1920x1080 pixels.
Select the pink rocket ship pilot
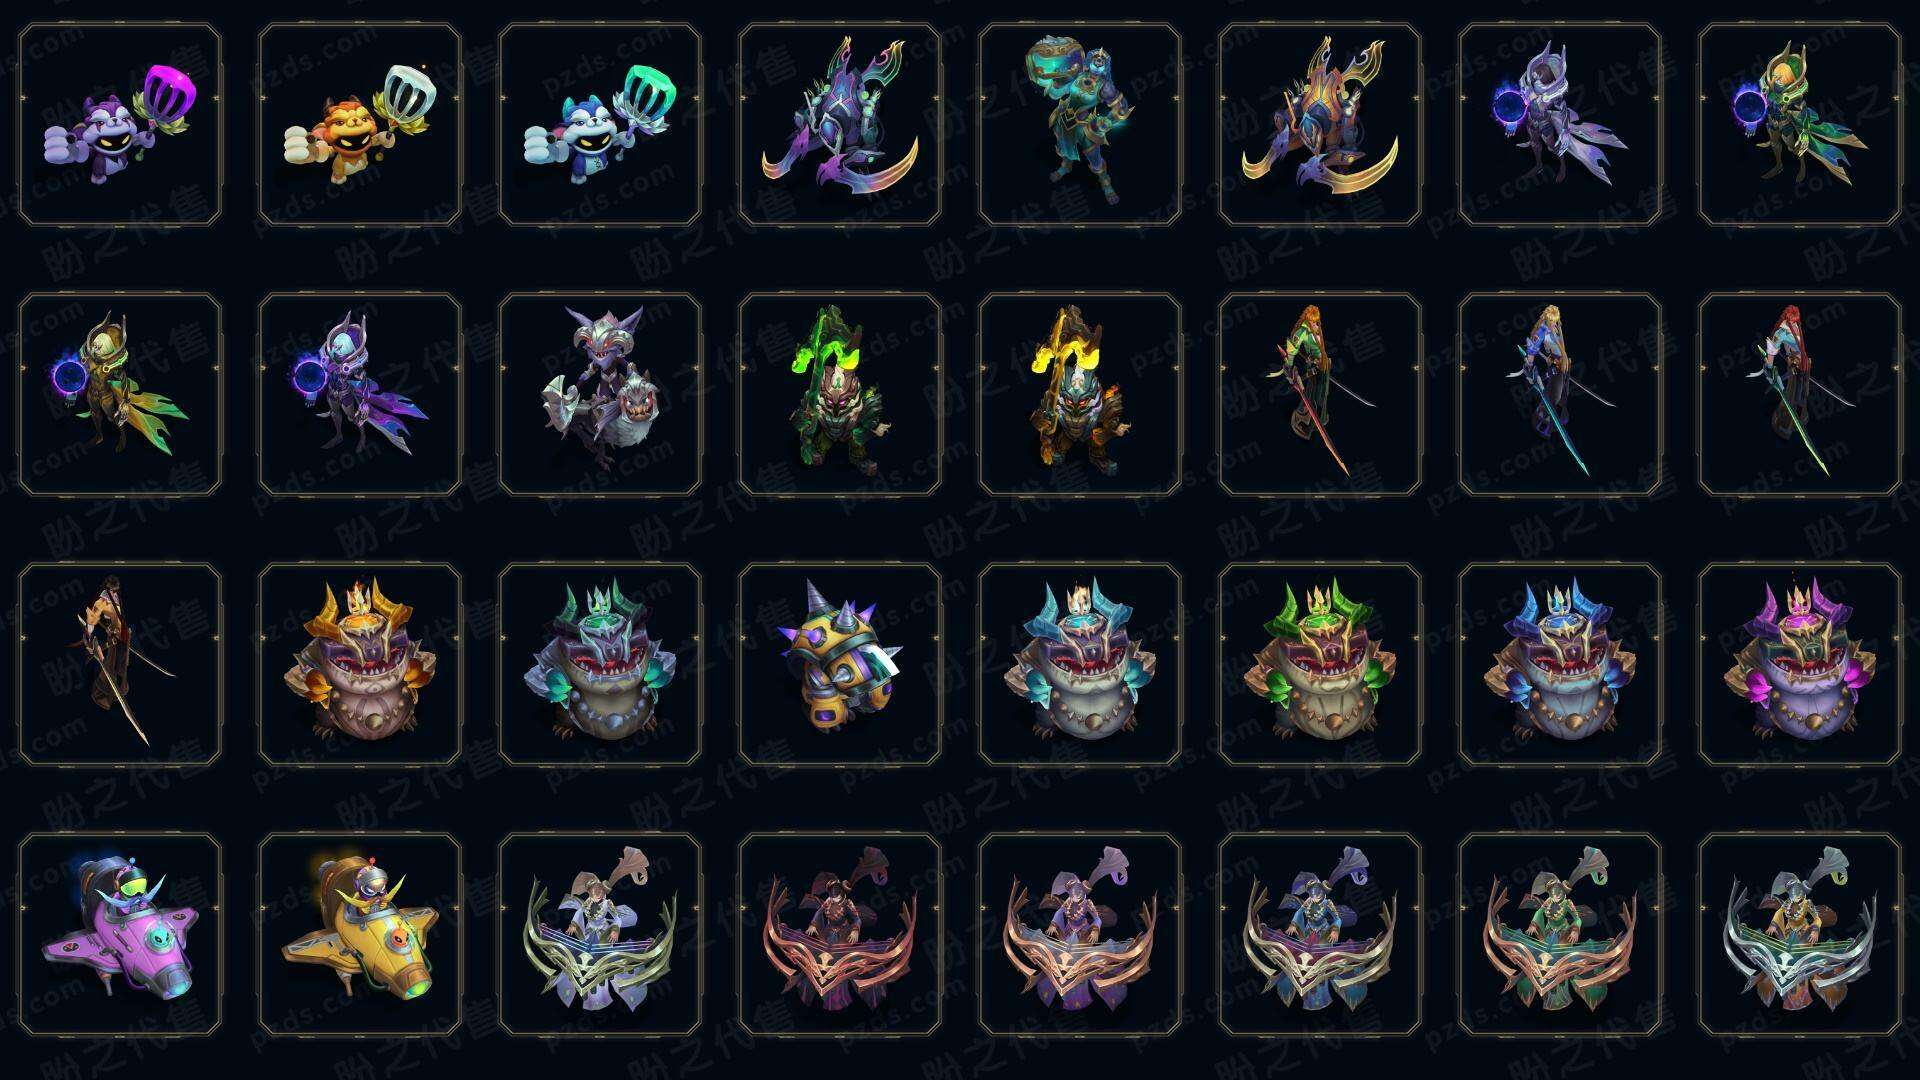point(120,934)
